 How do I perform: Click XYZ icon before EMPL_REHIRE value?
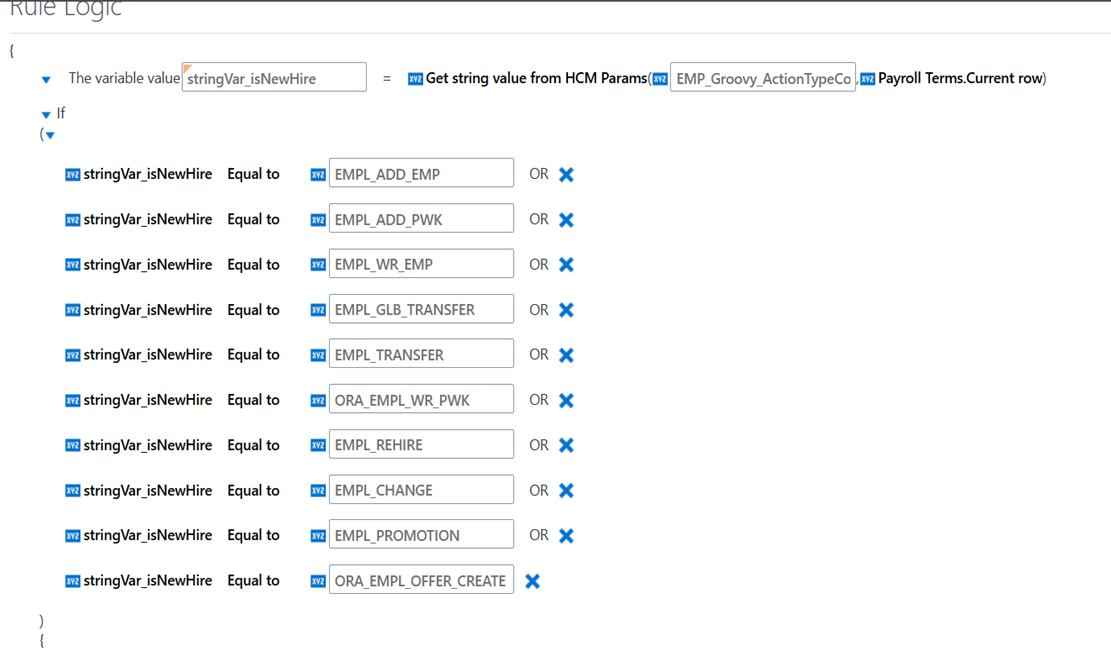pos(318,446)
